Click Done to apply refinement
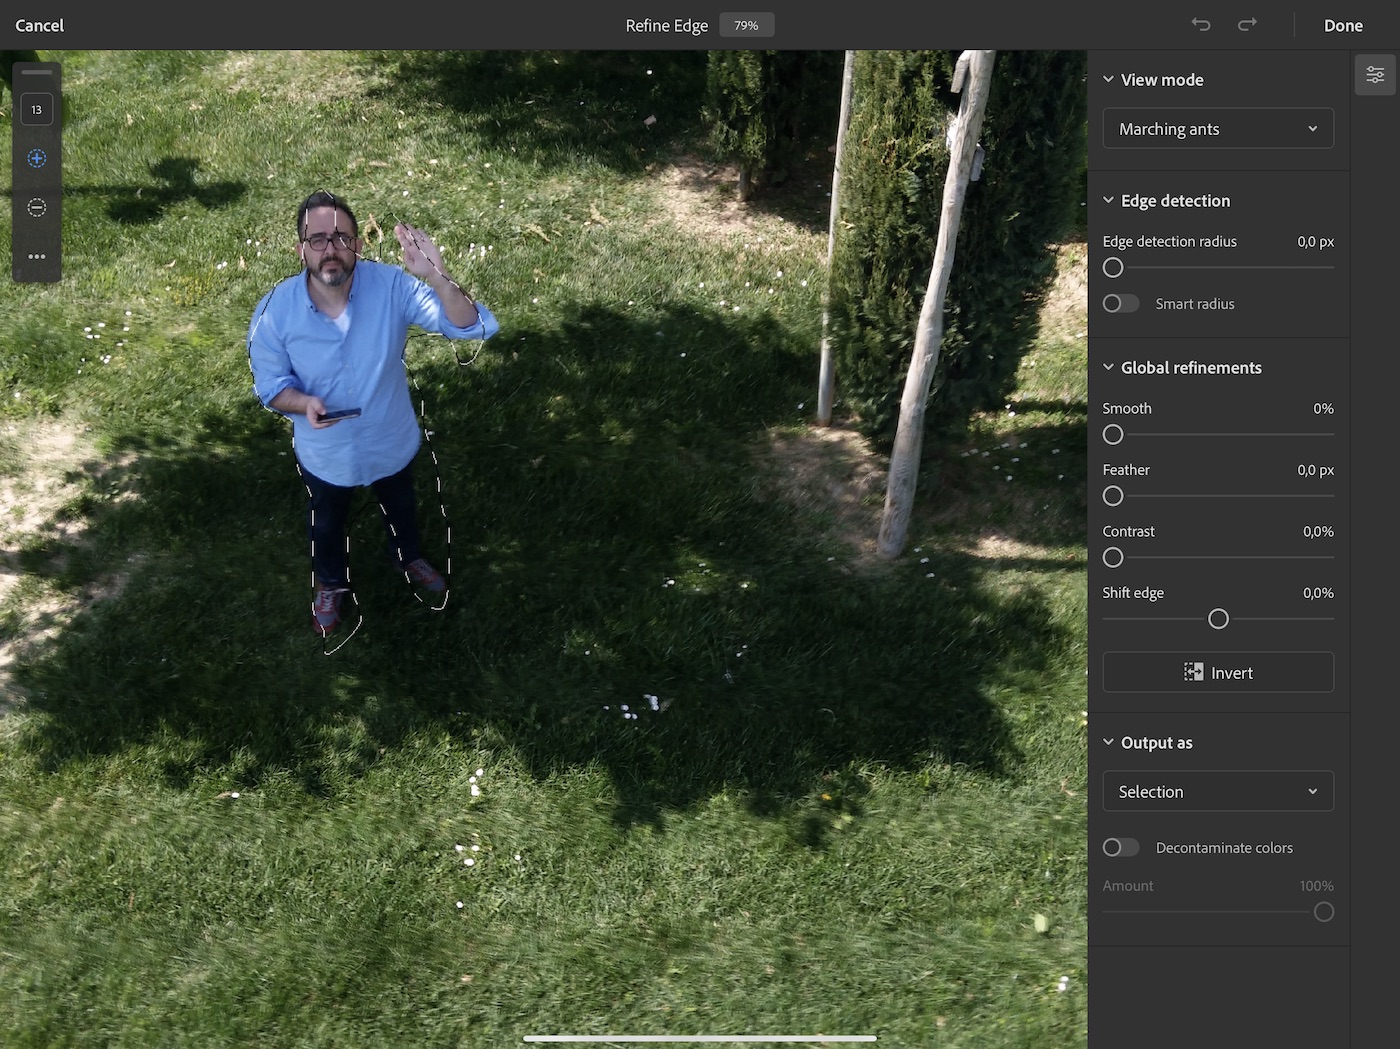Viewport: 1400px width, 1049px height. (1343, 25)
